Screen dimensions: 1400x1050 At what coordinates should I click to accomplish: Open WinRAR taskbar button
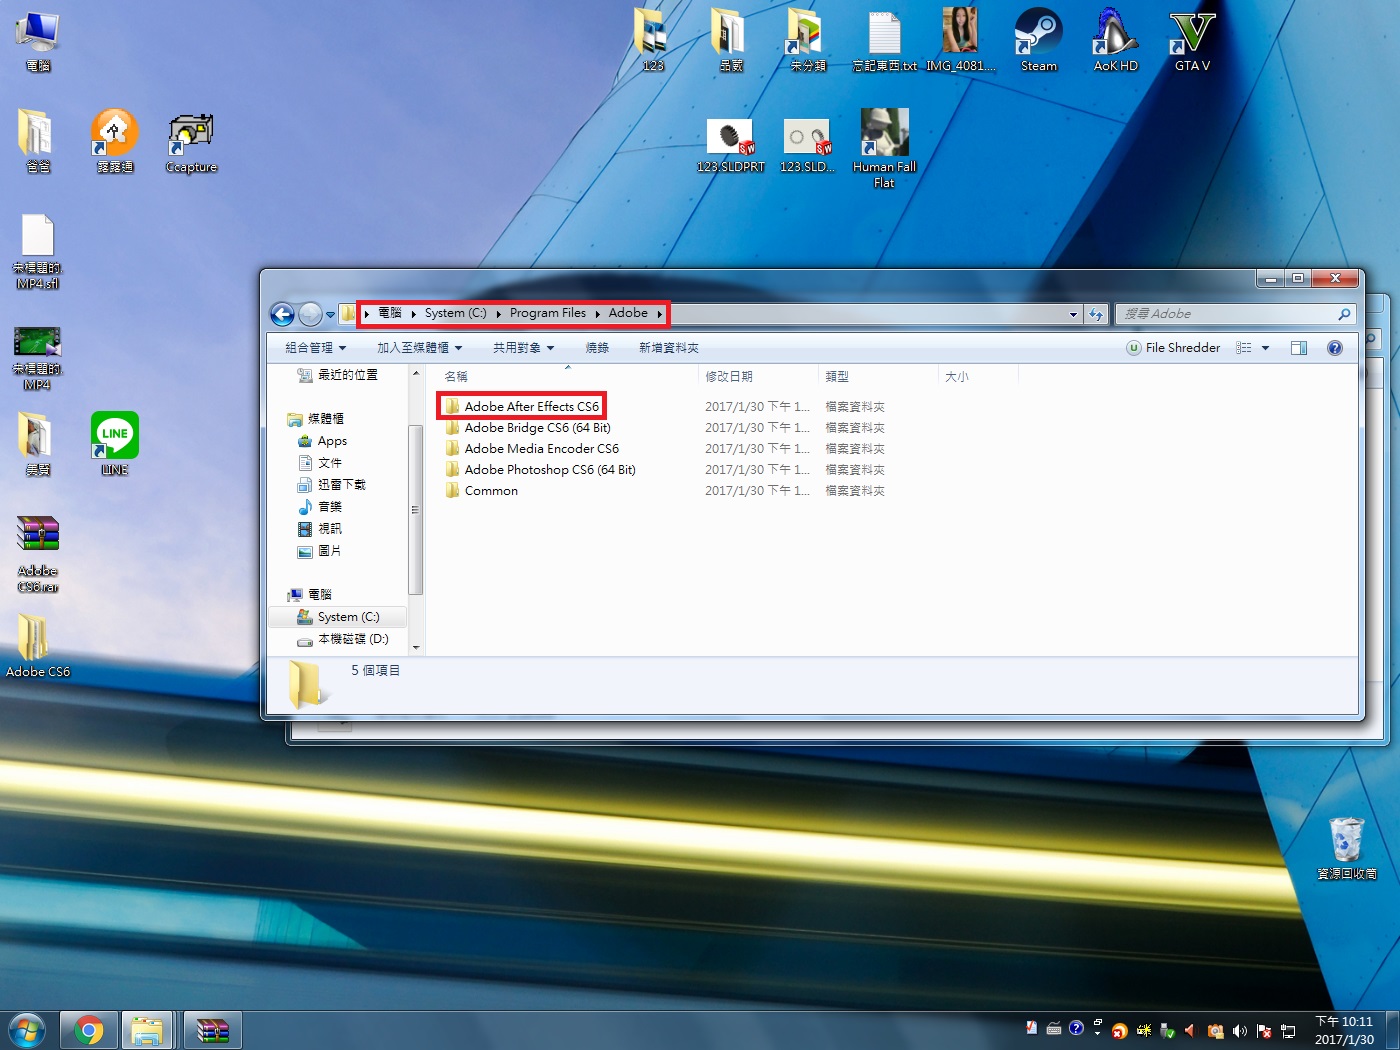(212, 1030)
